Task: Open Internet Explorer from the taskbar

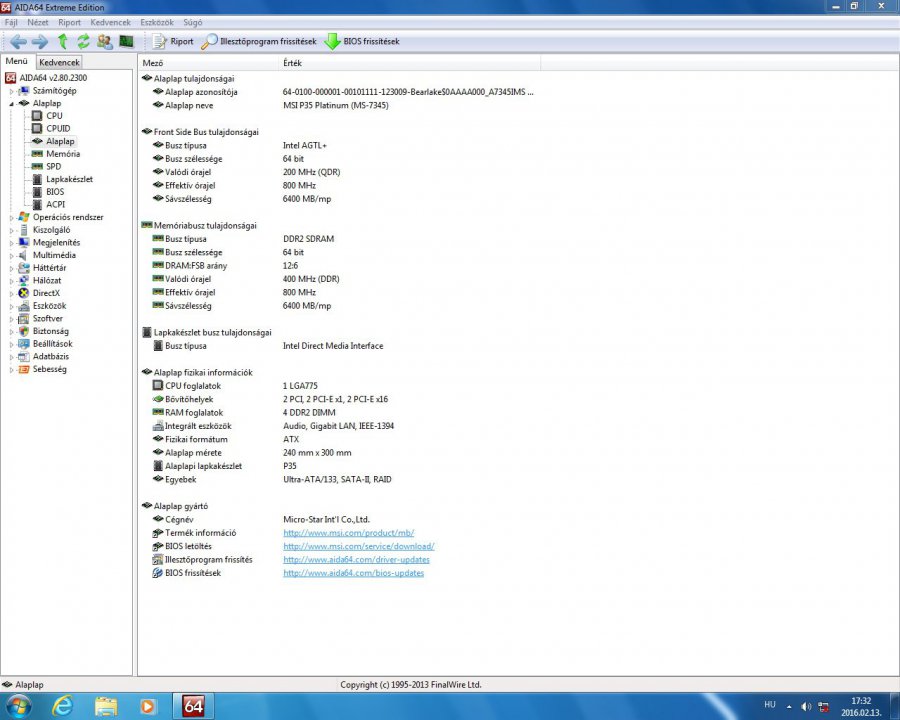Action: point(62,706)
